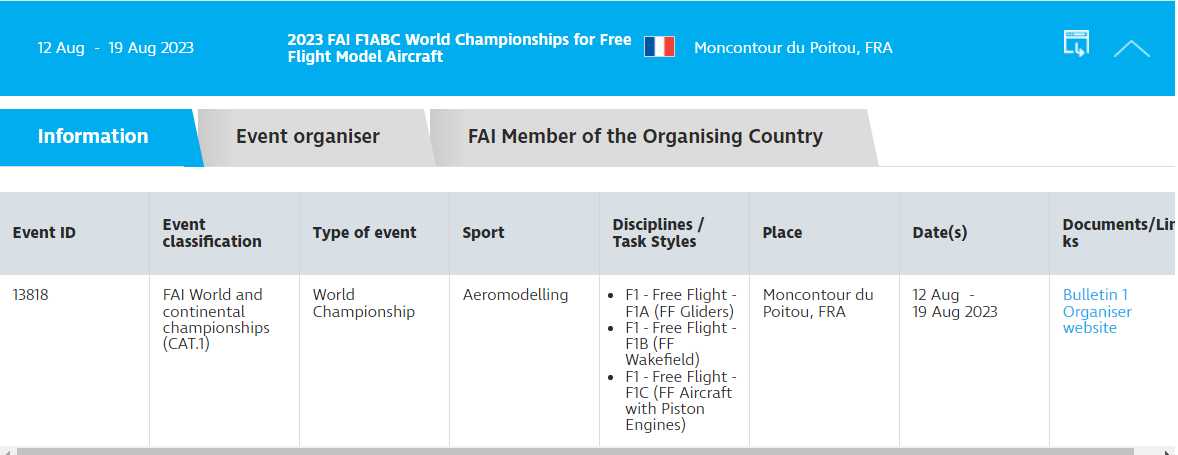The height and width of the screenshot is (455, 1178).
Task: Click the Event classification column header
Action: 212,233
